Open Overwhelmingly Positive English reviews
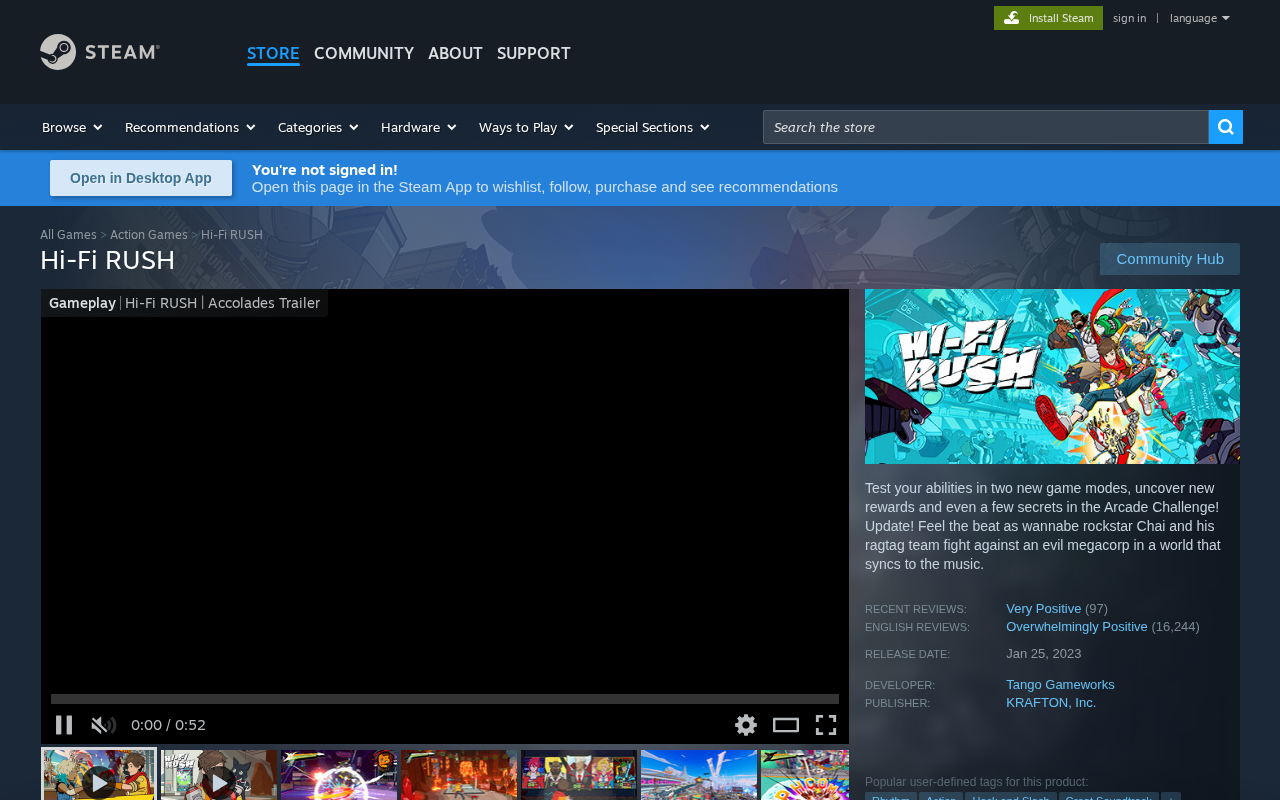 point(1077,627)
